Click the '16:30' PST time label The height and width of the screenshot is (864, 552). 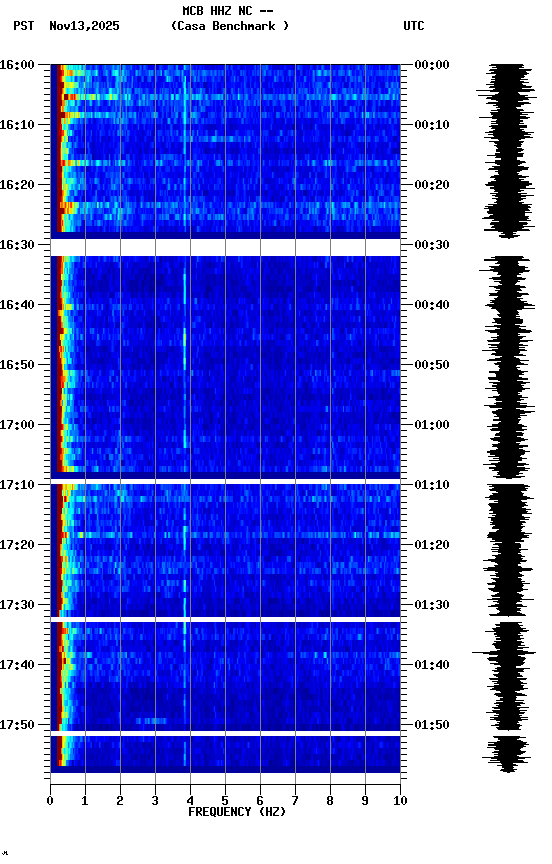[x=17, y=245]
